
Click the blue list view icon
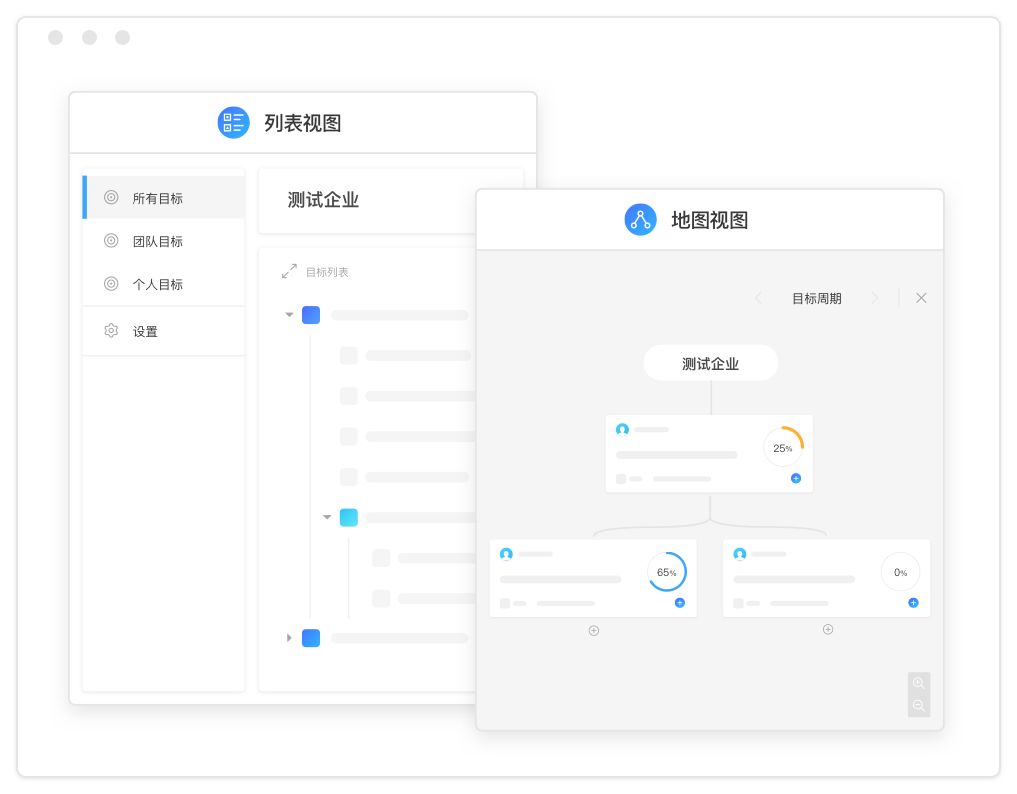coord(233,123)
